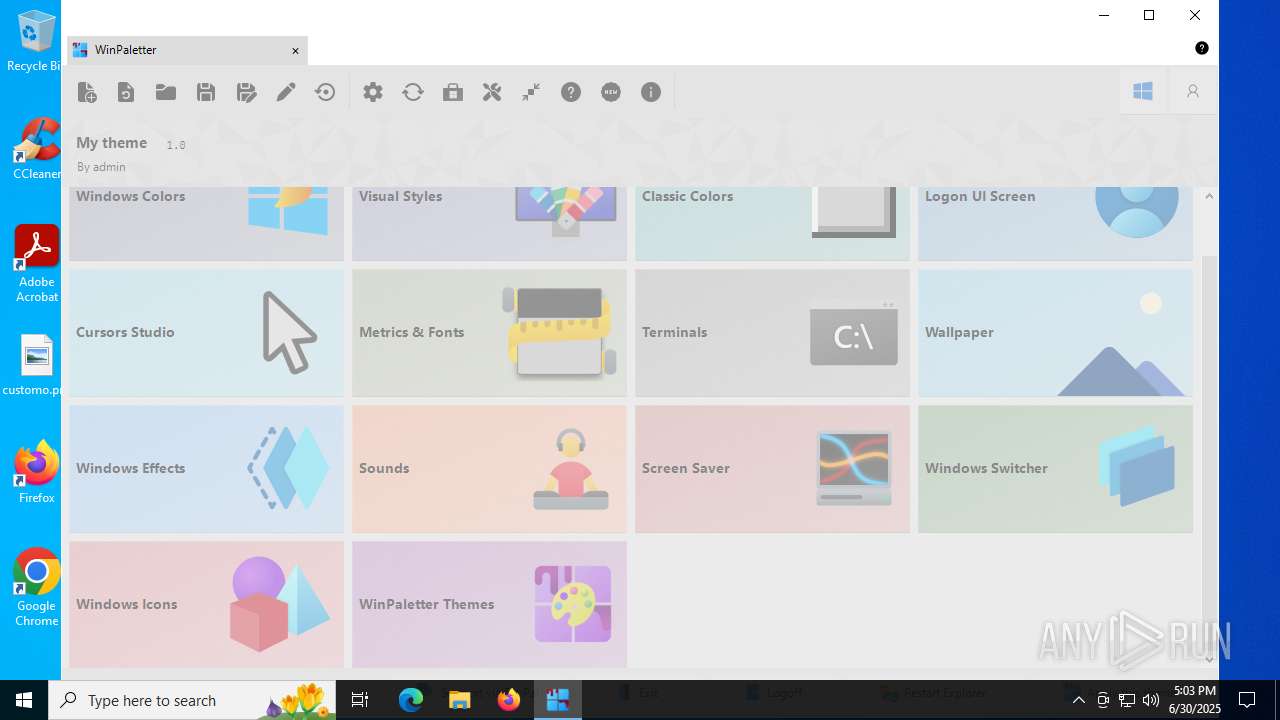
Task: Open Firefox from the taskbar
Action: click(x=509, y=700)
